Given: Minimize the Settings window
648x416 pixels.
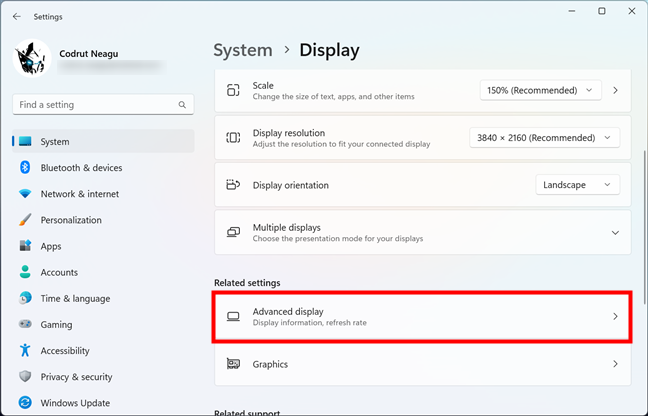Looking at the screenshot, I should [x=572, y=11].
